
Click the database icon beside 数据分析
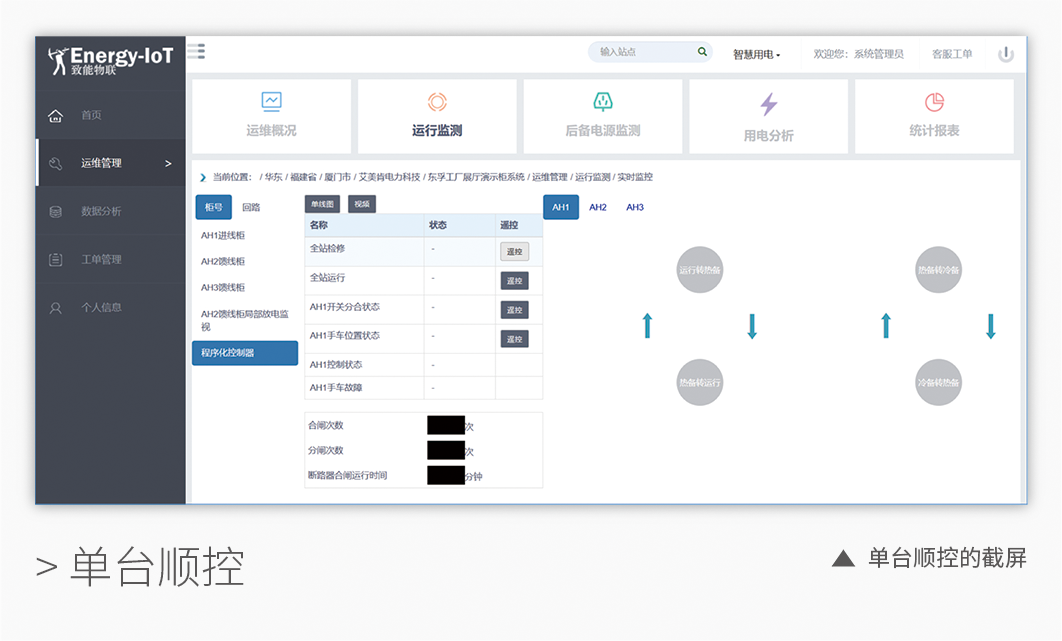click(56, 212)
